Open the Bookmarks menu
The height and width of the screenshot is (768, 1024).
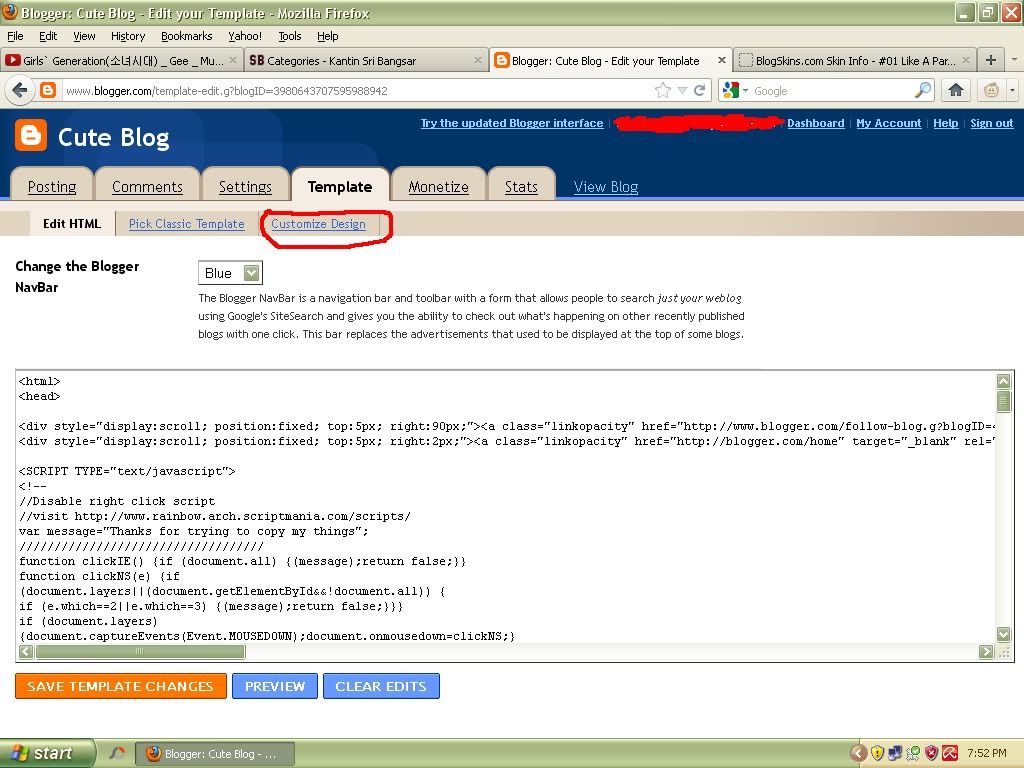[186, 36]
